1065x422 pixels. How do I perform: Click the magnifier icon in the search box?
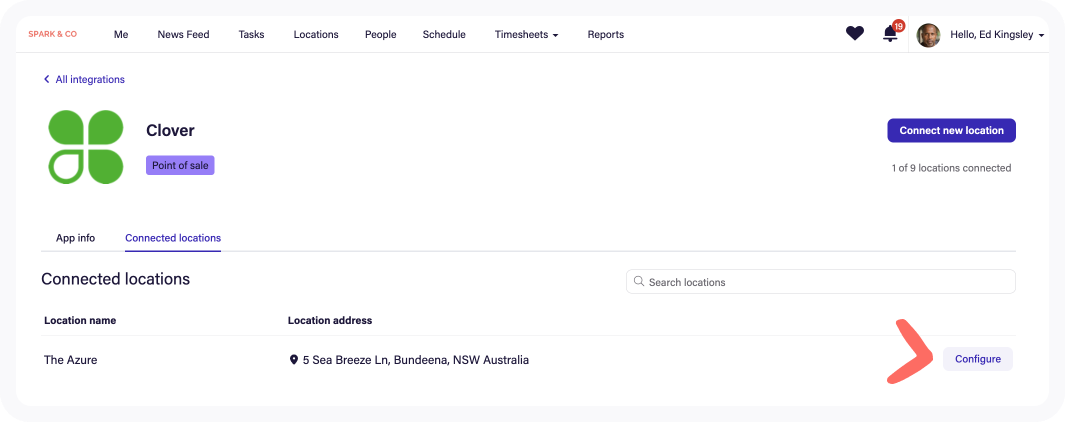tap(638, 281)
